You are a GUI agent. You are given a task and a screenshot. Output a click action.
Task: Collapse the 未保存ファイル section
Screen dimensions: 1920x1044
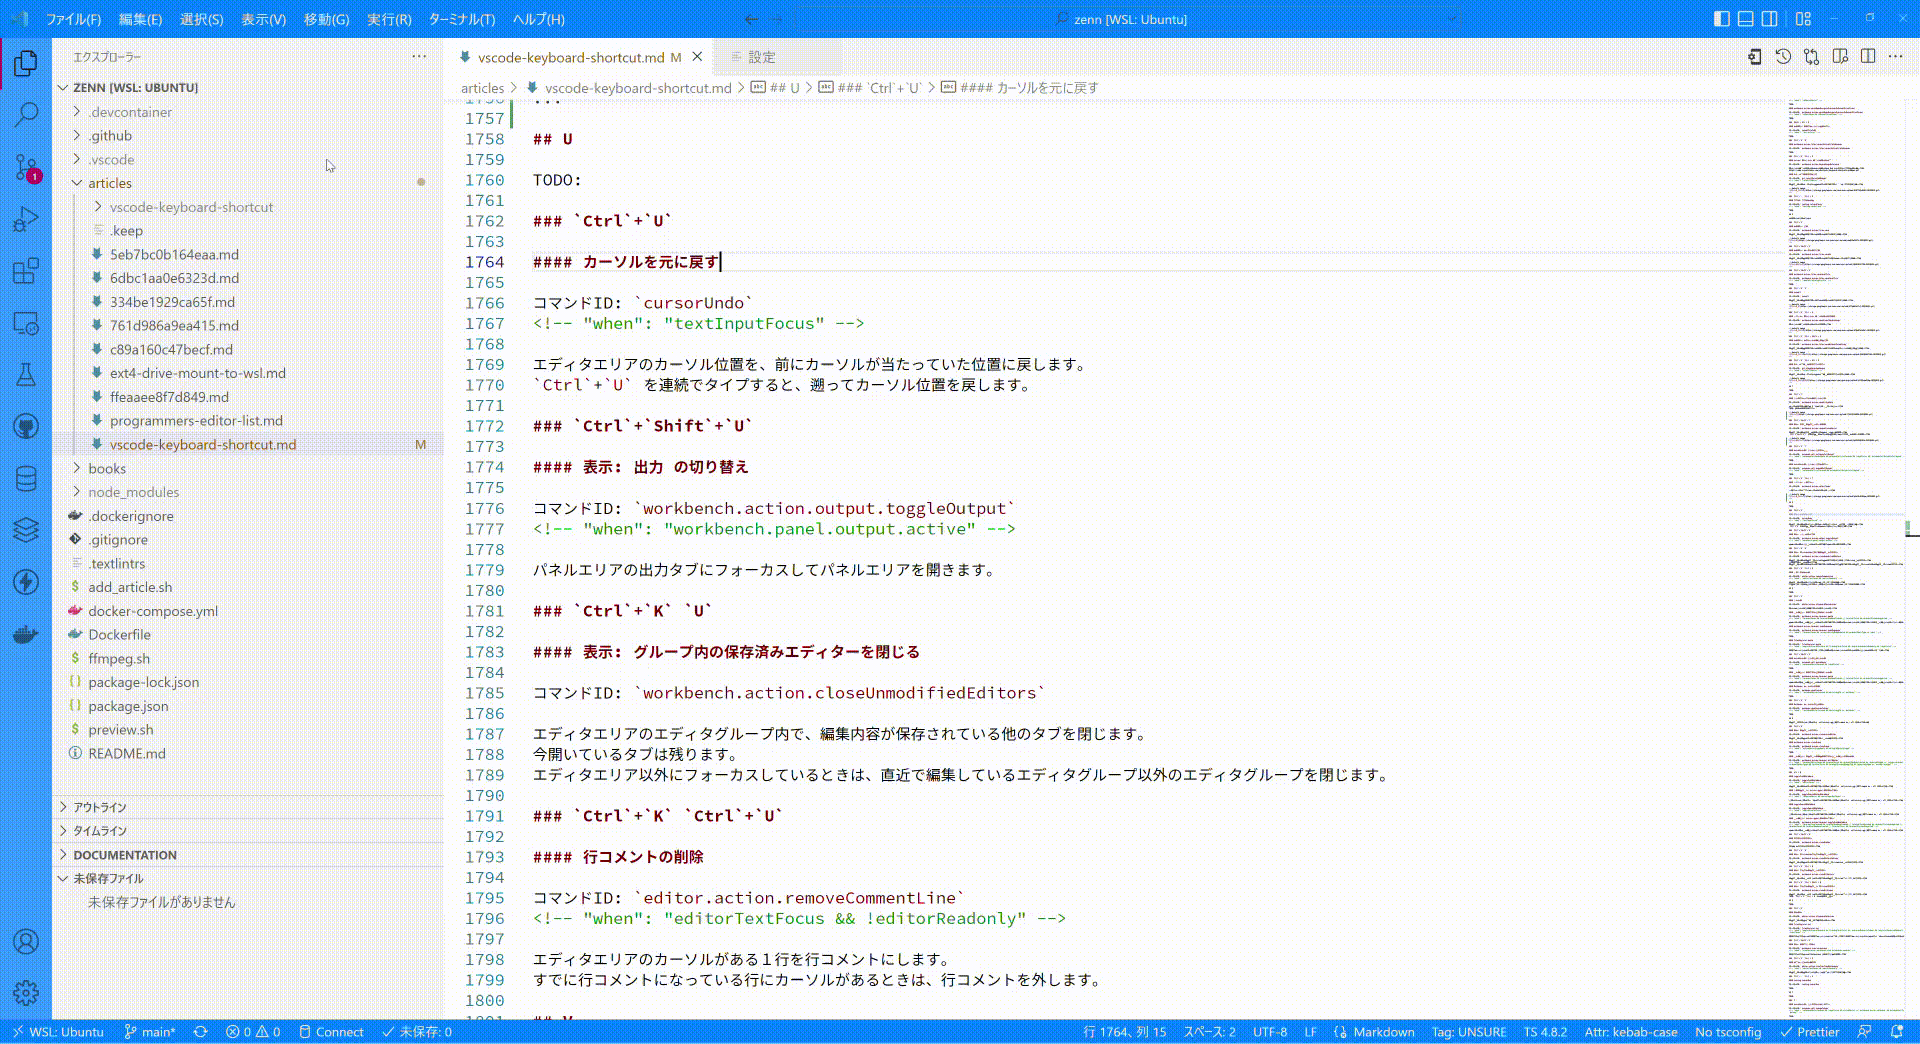point(248,878)
